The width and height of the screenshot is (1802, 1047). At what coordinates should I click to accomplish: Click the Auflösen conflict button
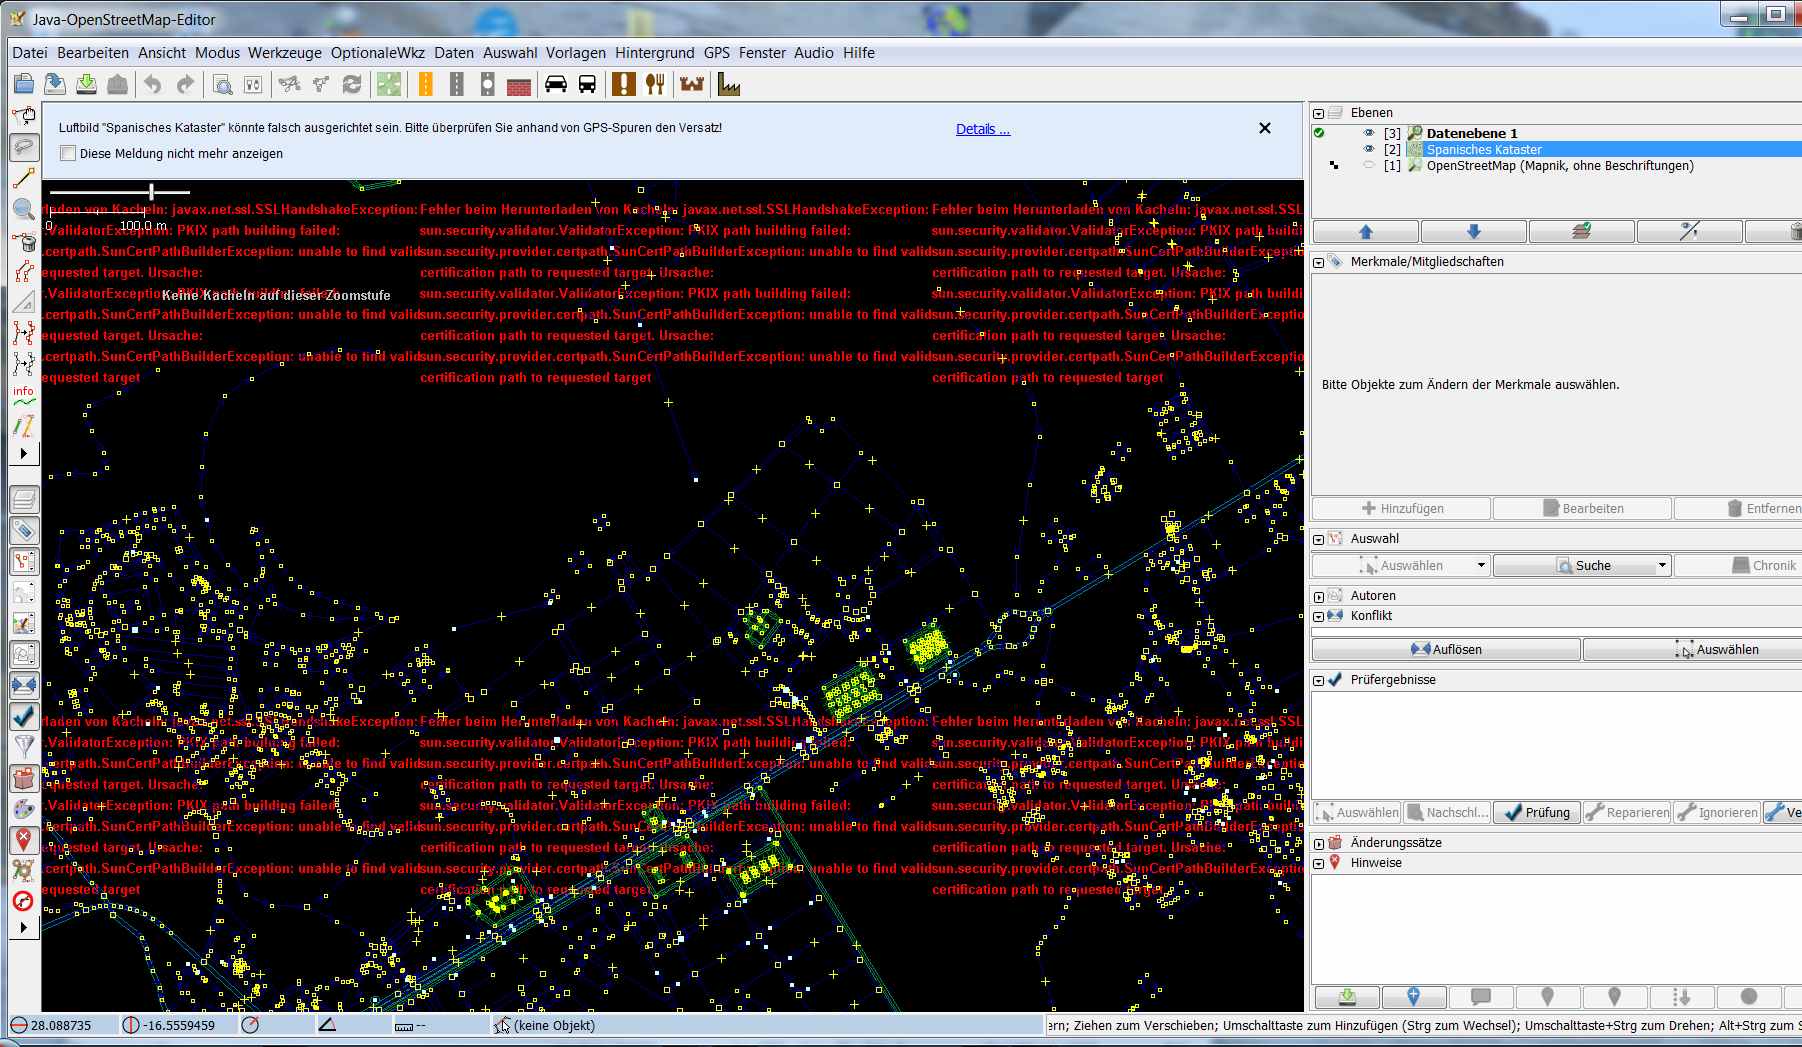[x=1446, y=649]
